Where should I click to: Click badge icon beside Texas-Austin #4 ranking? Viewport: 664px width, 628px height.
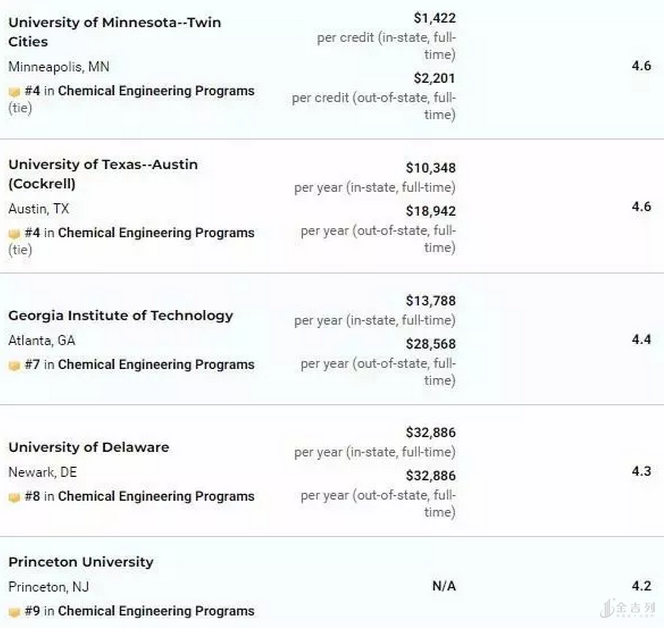14,233
